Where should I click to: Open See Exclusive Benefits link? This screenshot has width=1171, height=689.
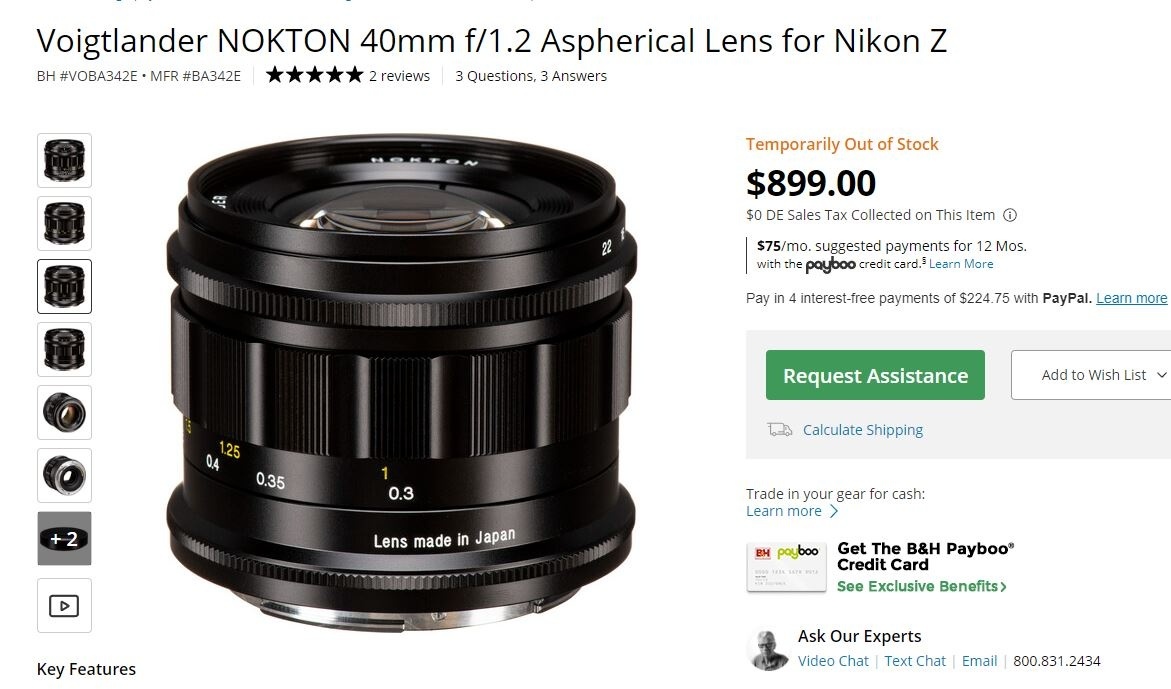(922, 586)
